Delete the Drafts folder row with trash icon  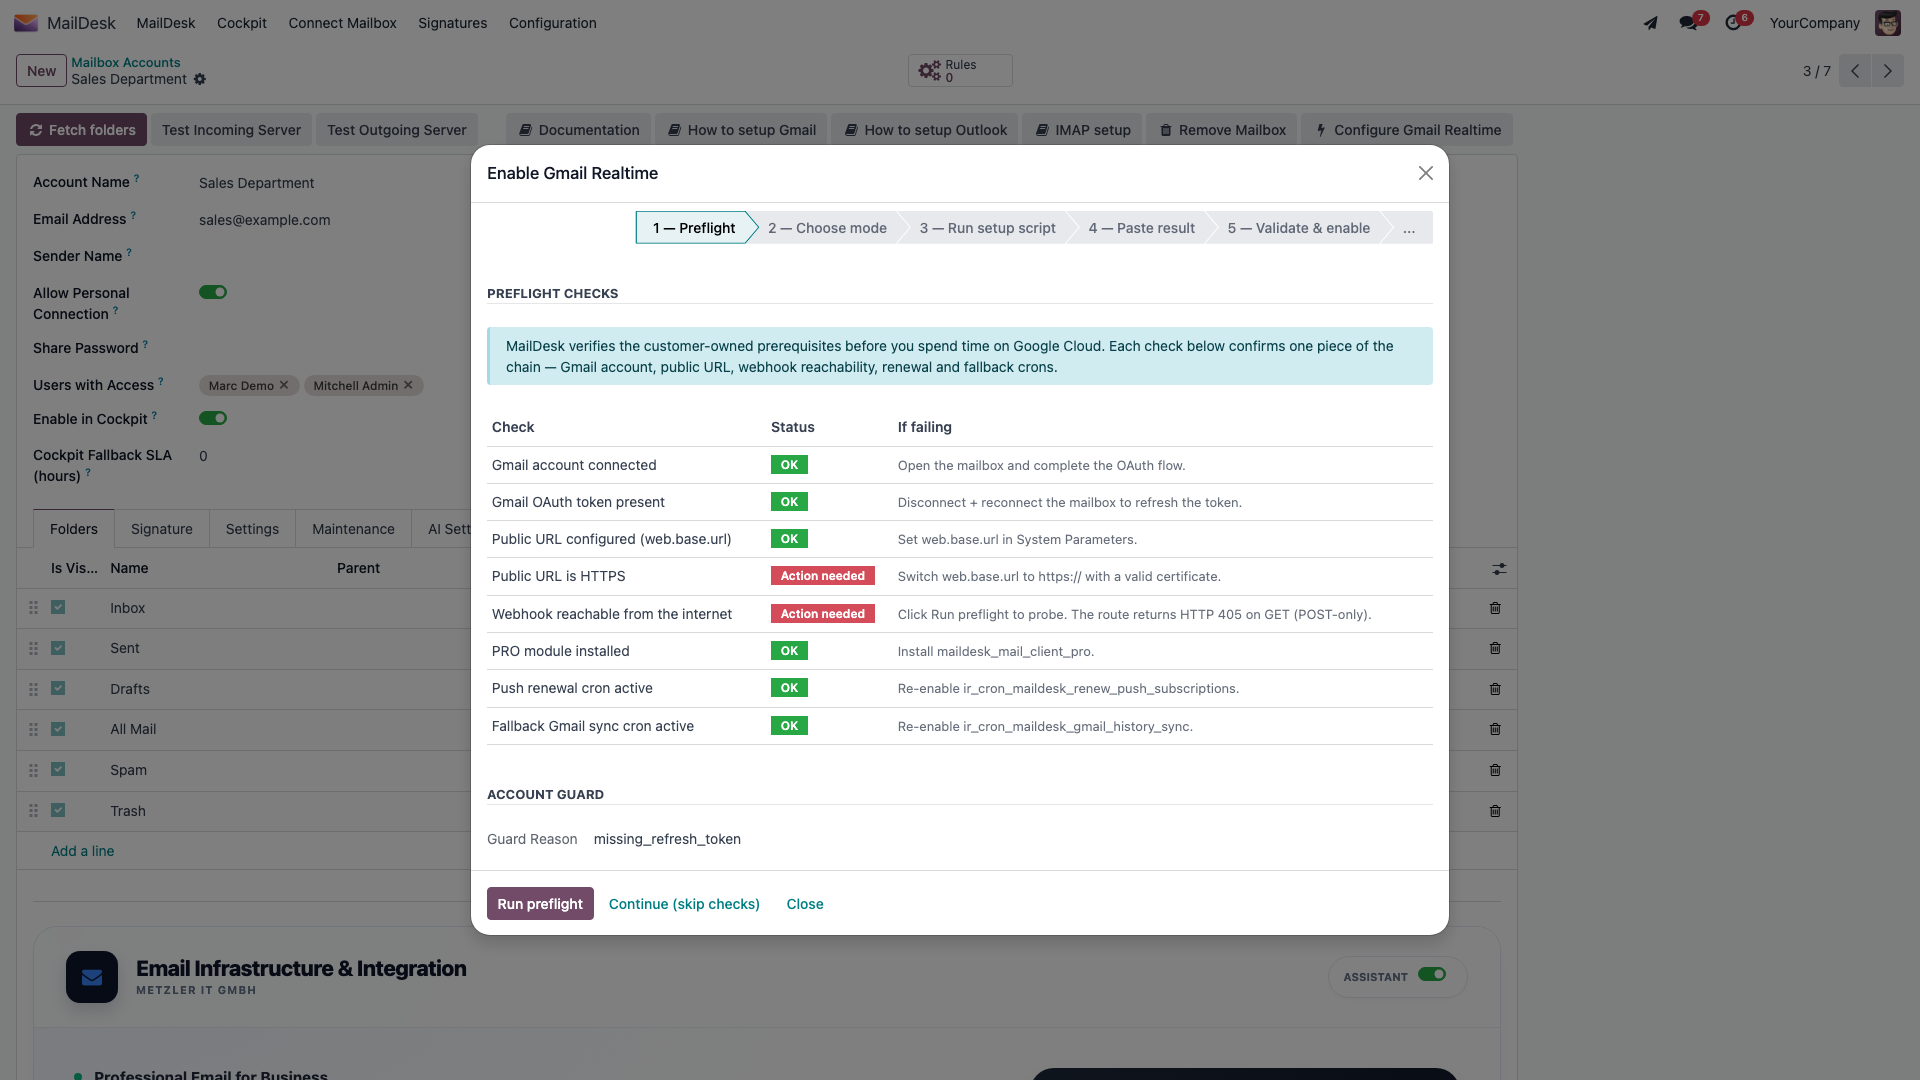[1495, 689]
